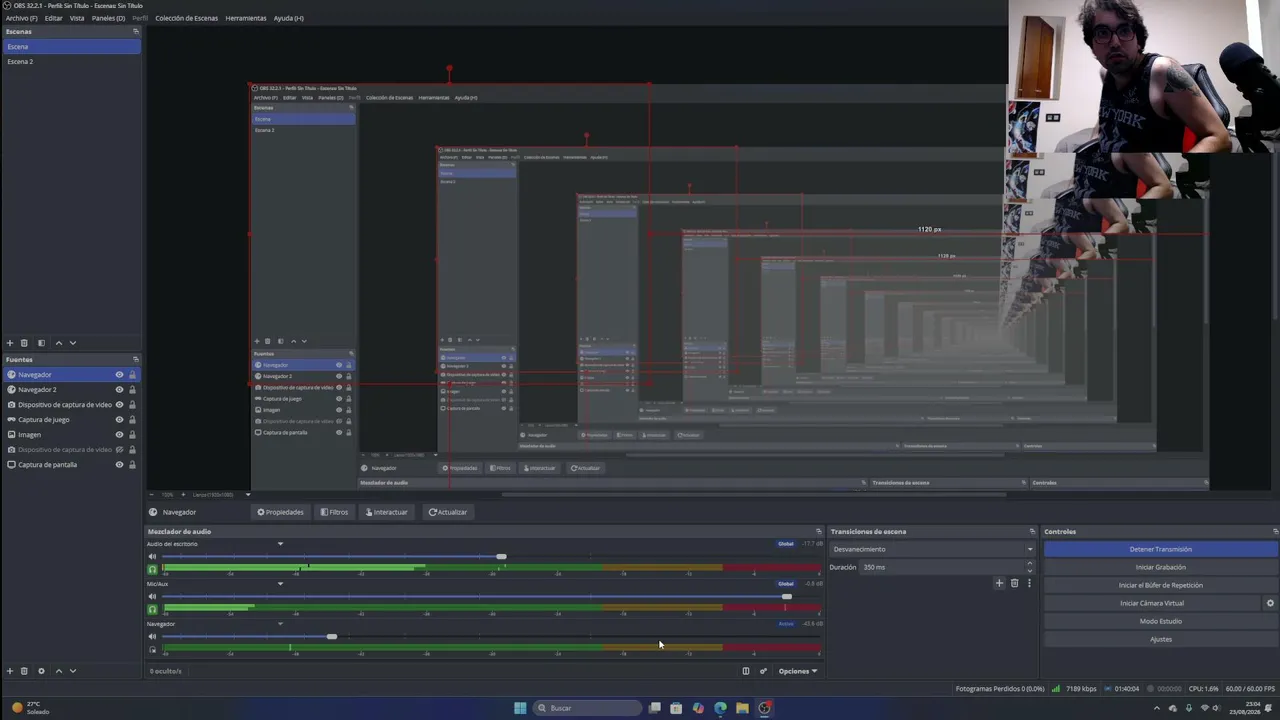The image size is (1280, 720).
Task: Open scene filters icon in Escenas toolbar
Action: [41, 343]
